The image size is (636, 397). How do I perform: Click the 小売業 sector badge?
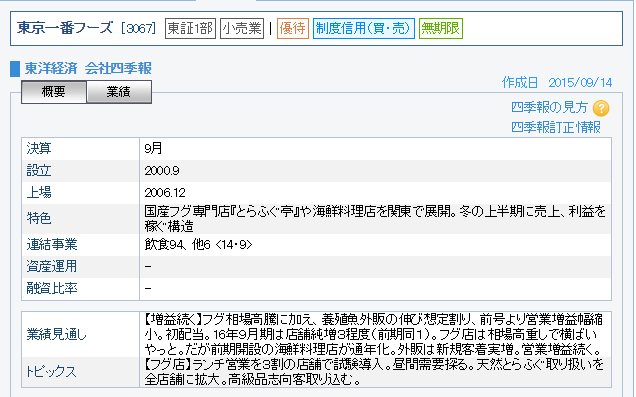[242, 28]
